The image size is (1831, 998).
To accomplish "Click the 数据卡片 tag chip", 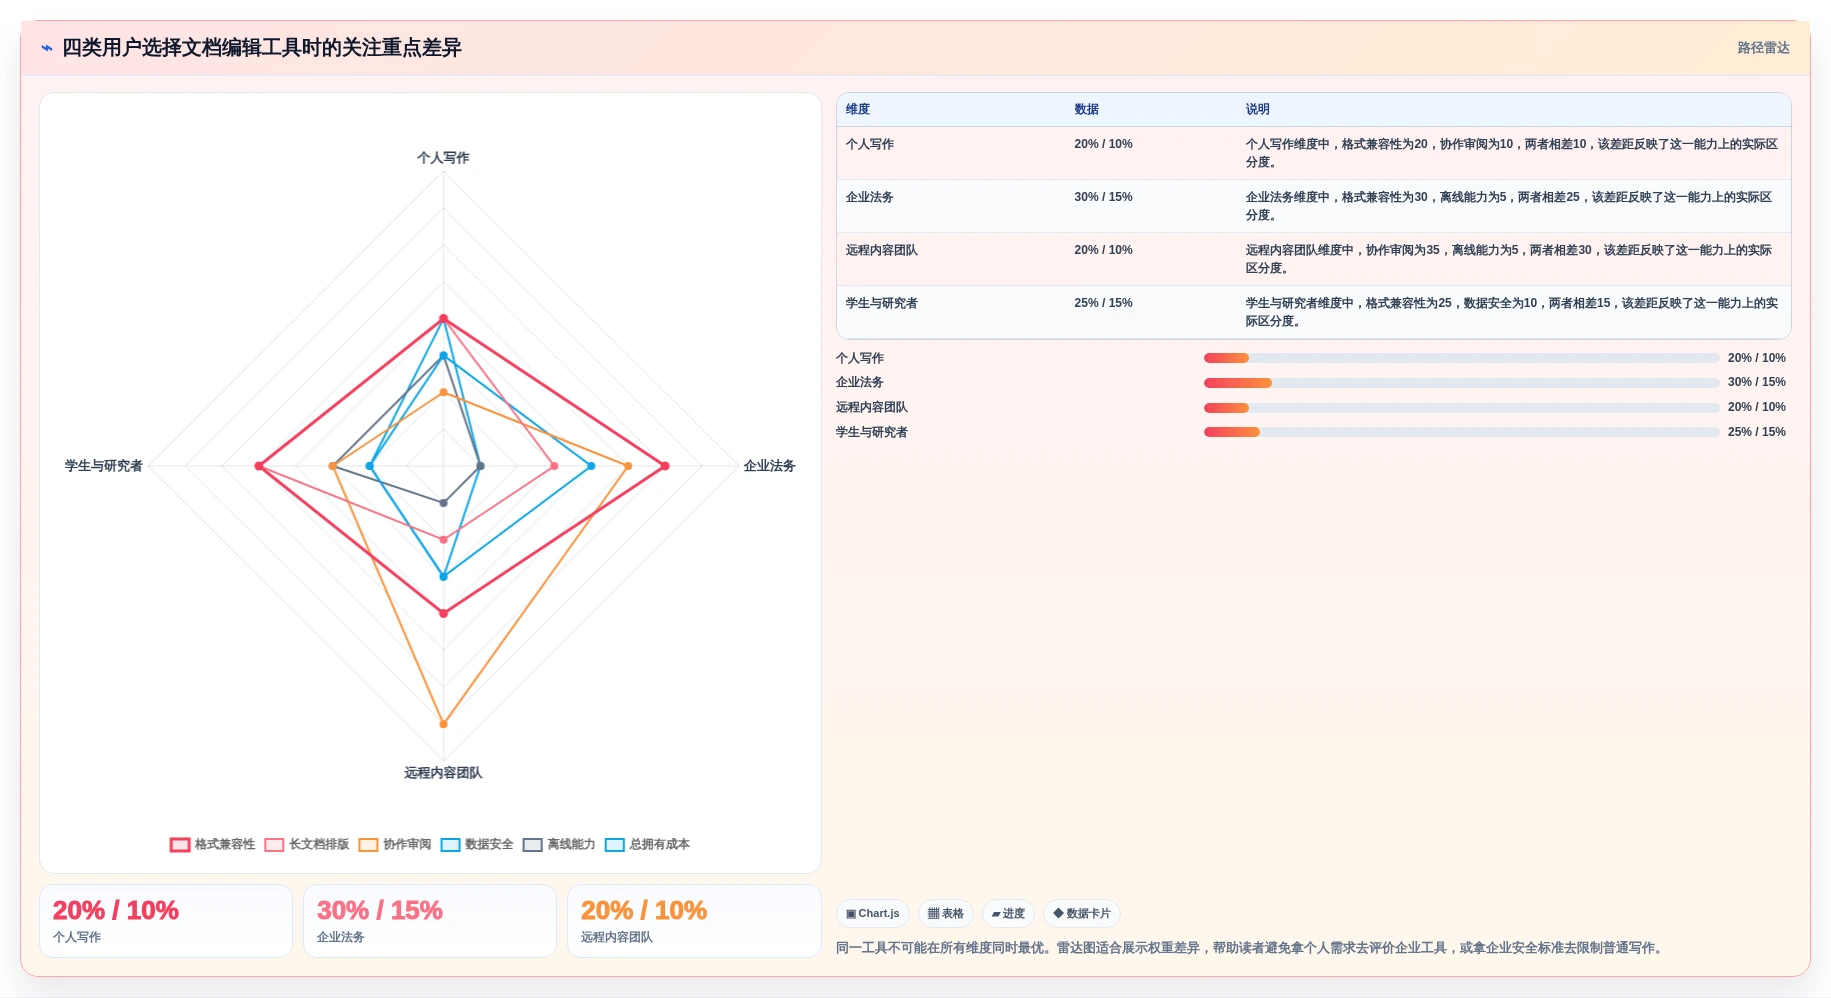I will click(1082, 914).
